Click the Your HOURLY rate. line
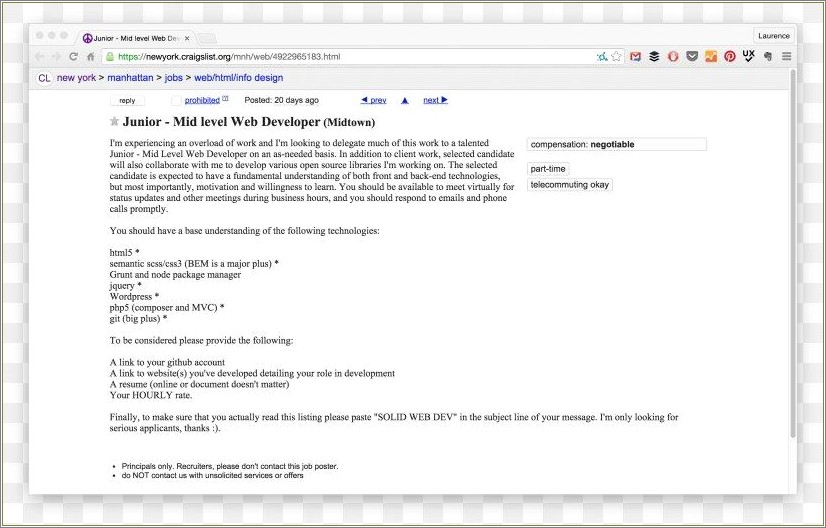Screen dimensions: 826x528 [151, 395]
